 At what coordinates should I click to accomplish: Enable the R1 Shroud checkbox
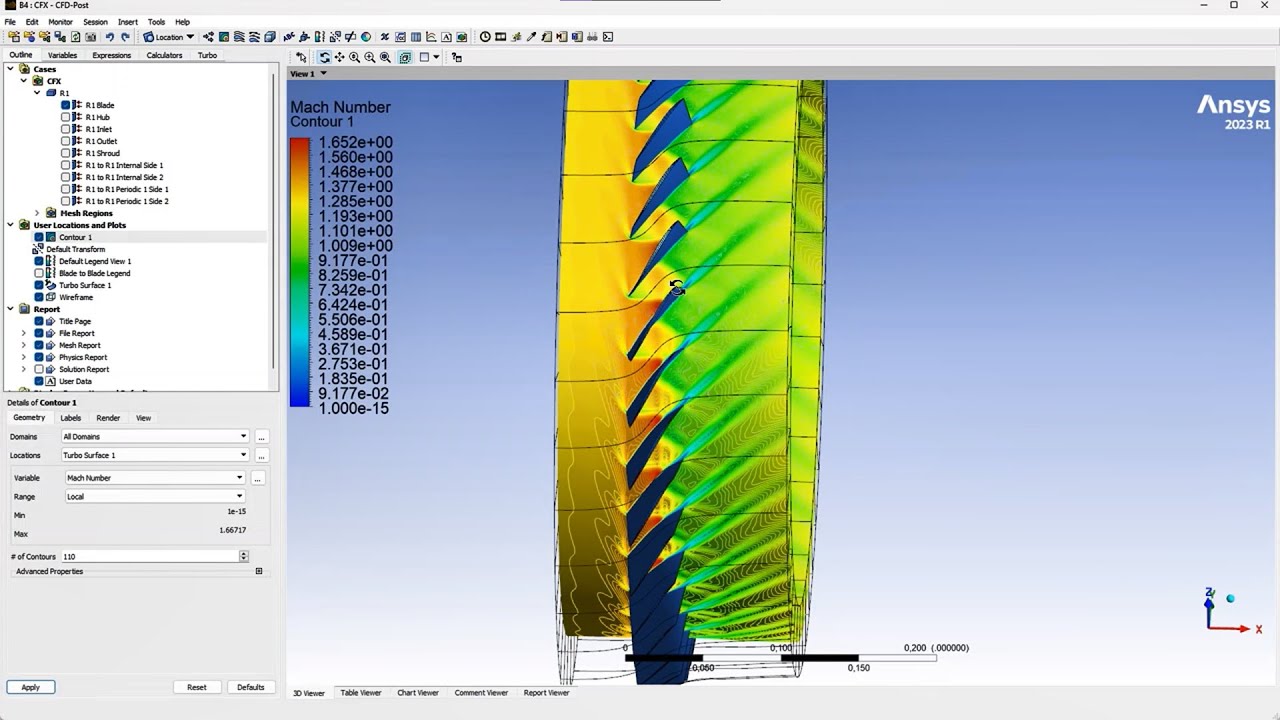(x=66, y=153)
